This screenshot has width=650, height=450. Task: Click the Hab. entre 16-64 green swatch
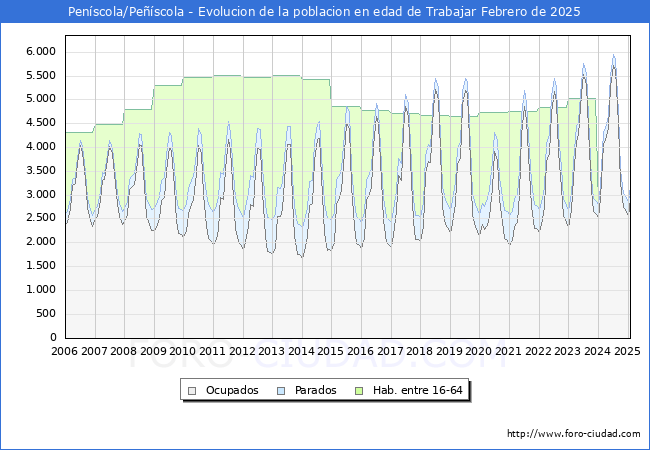[359, 391]
